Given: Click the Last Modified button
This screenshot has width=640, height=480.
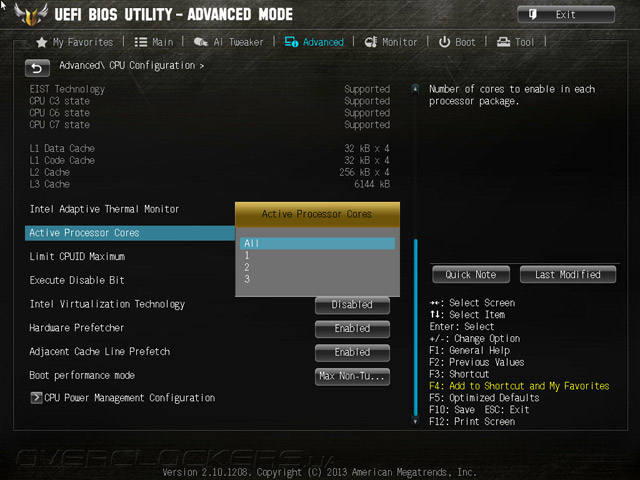Looking at the screenshot, I should click(568, 275).
